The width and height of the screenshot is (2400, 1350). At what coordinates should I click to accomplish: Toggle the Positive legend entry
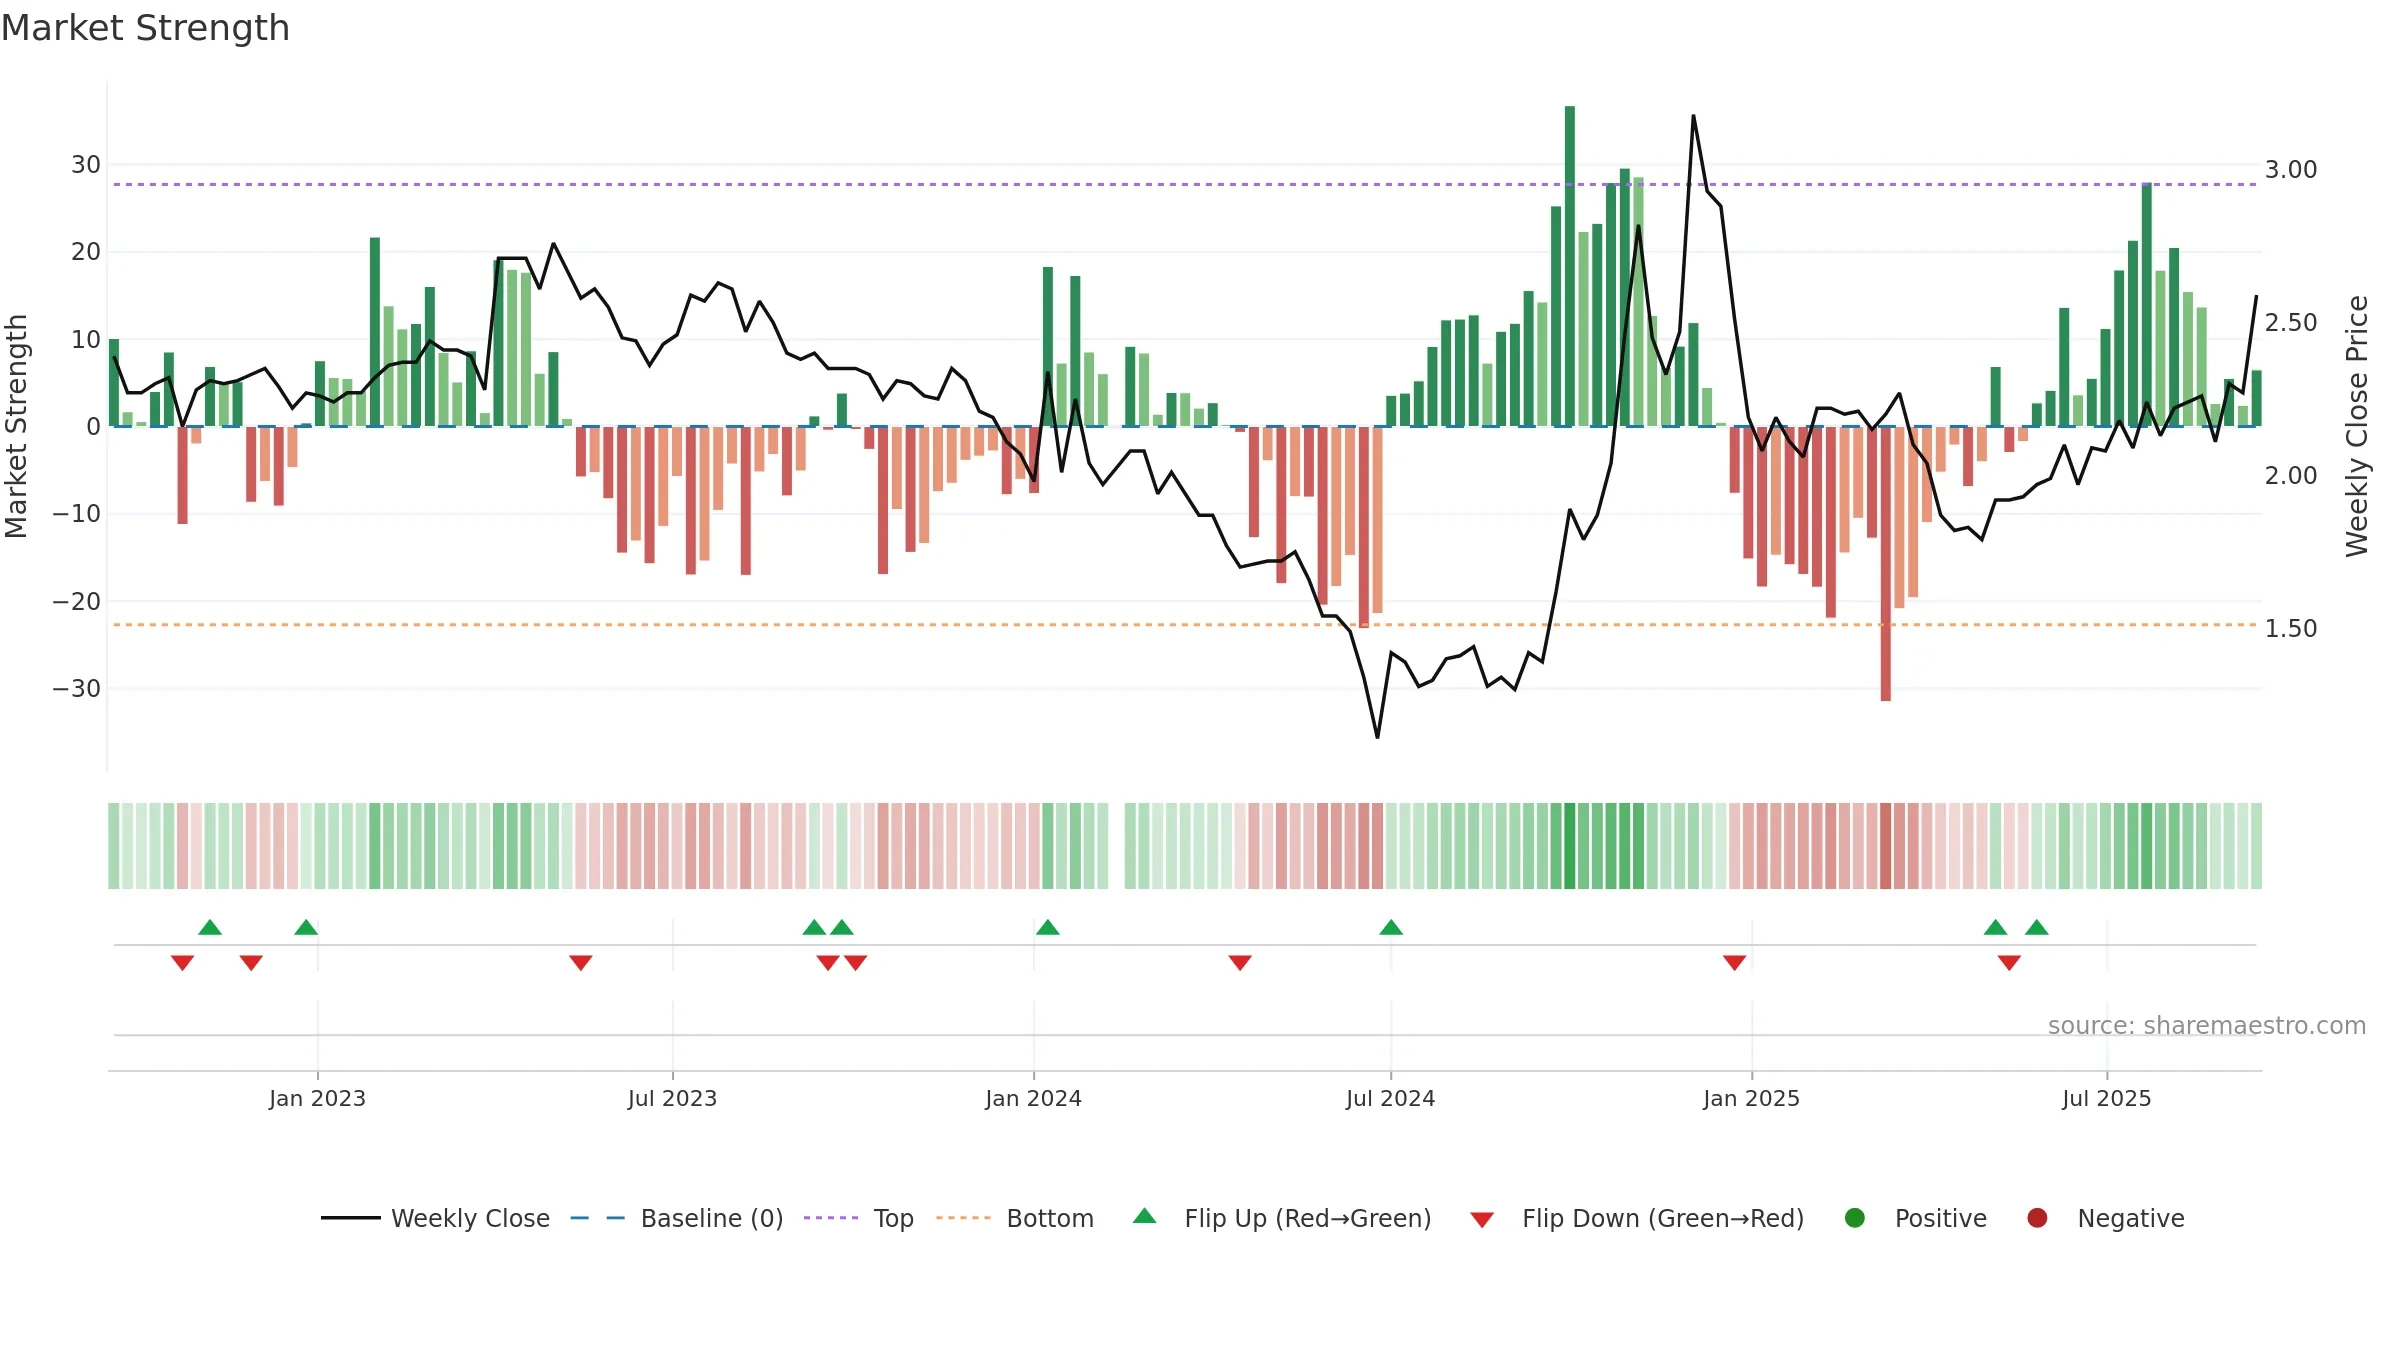click(1915, 1218)
